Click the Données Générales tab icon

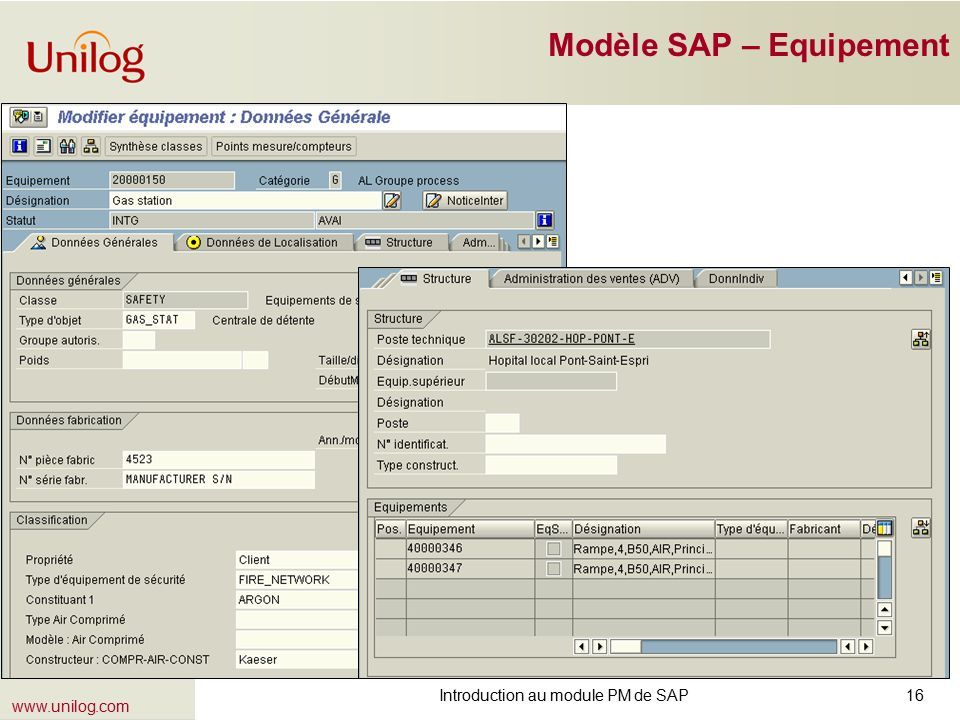tap(39, 242)
